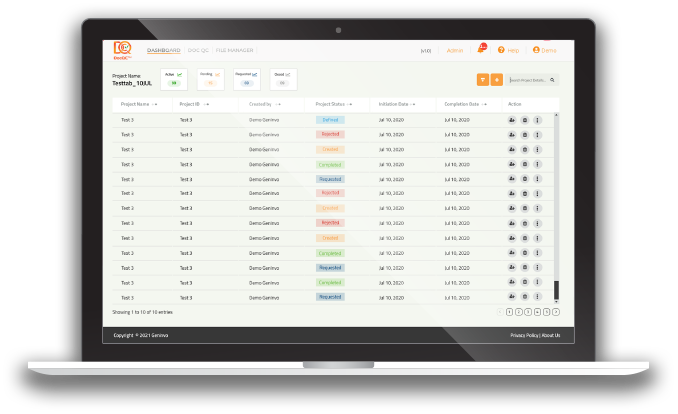
Task: Go to the next page arrow
Action: point(556,312)
